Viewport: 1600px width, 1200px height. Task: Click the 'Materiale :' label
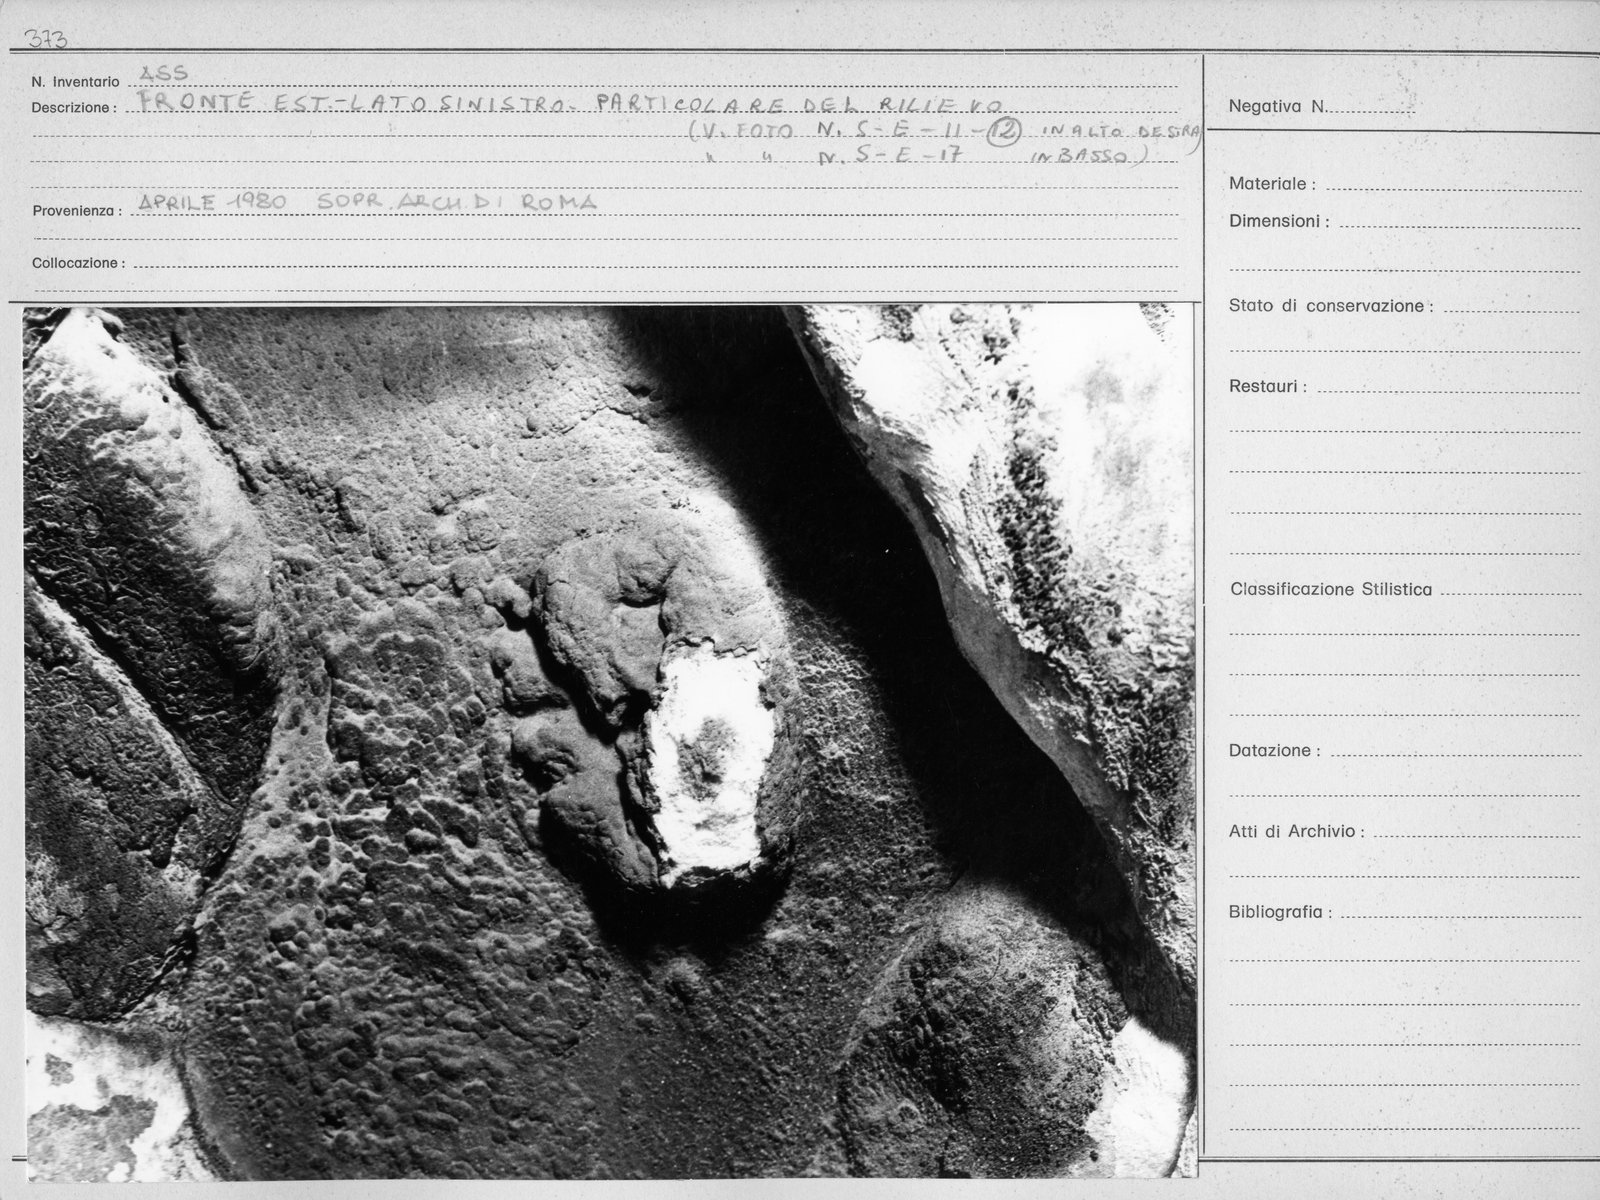pos(1272,184)
